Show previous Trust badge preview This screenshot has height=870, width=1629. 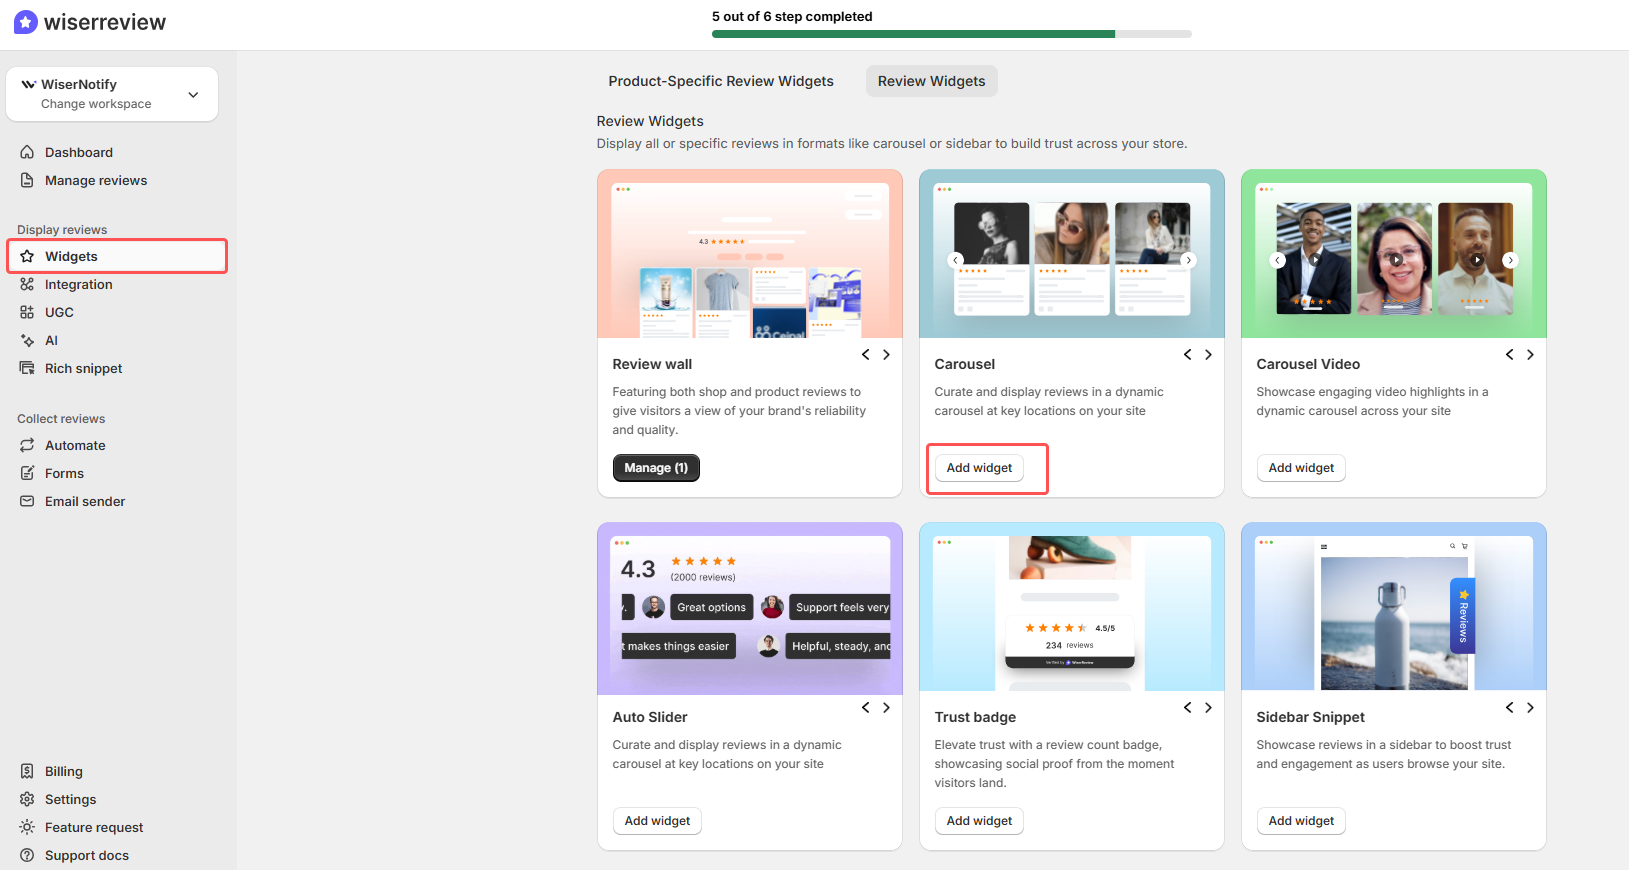1188,707
